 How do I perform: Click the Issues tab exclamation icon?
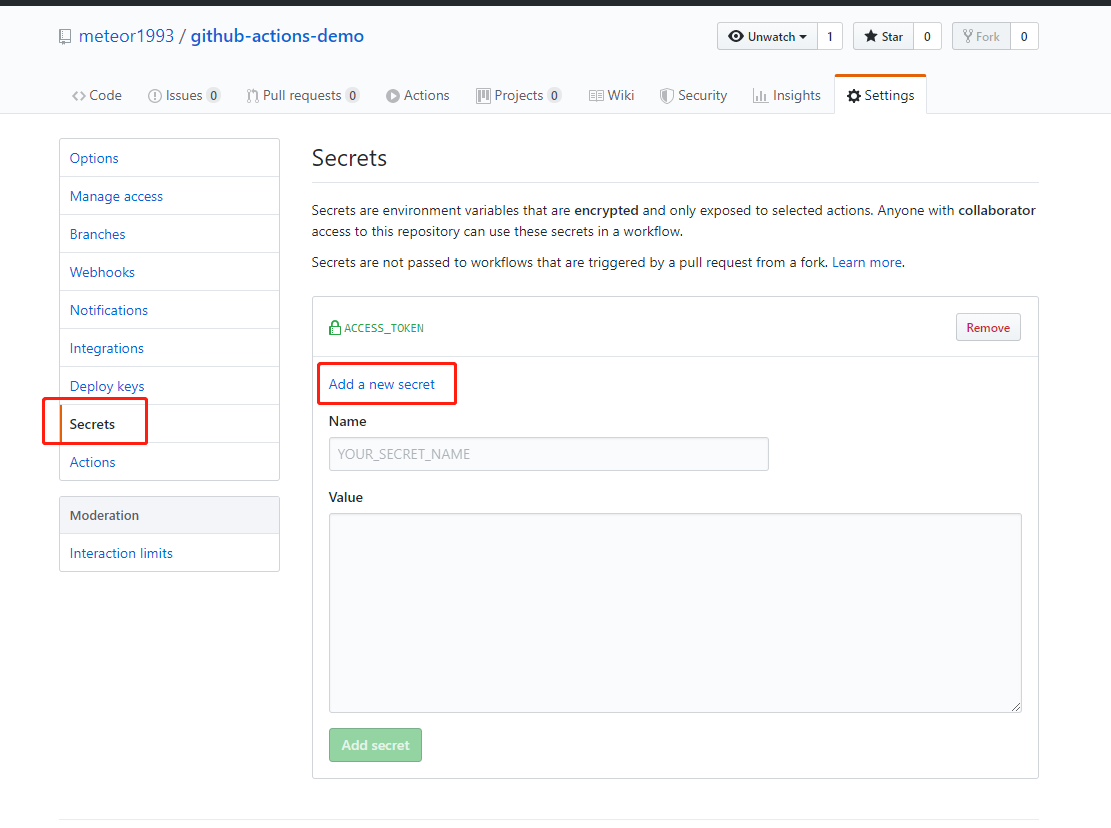click(154, 96)
